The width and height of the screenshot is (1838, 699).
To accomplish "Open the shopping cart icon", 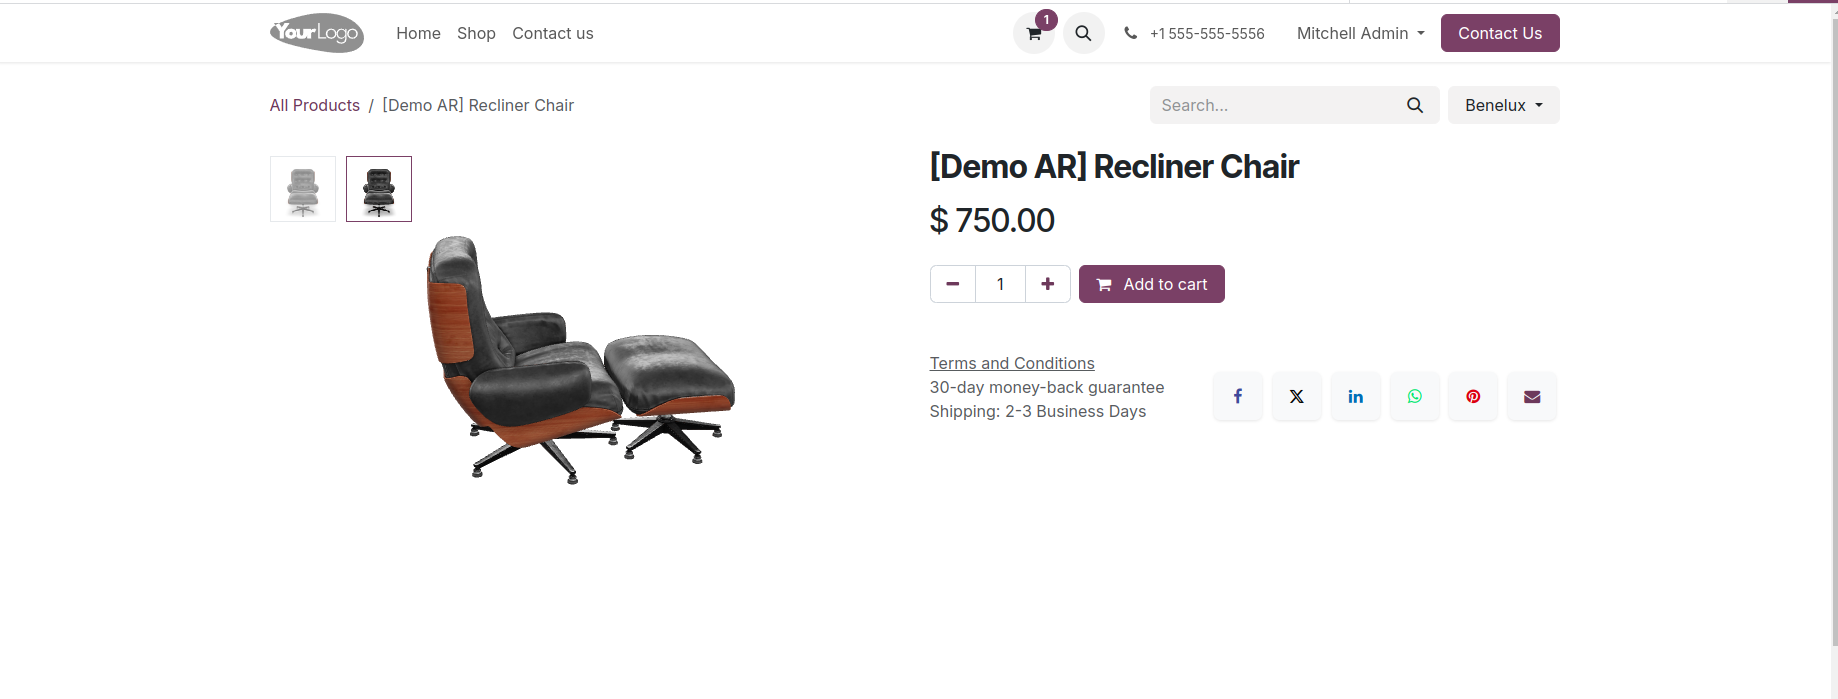I will (1034, 34).
